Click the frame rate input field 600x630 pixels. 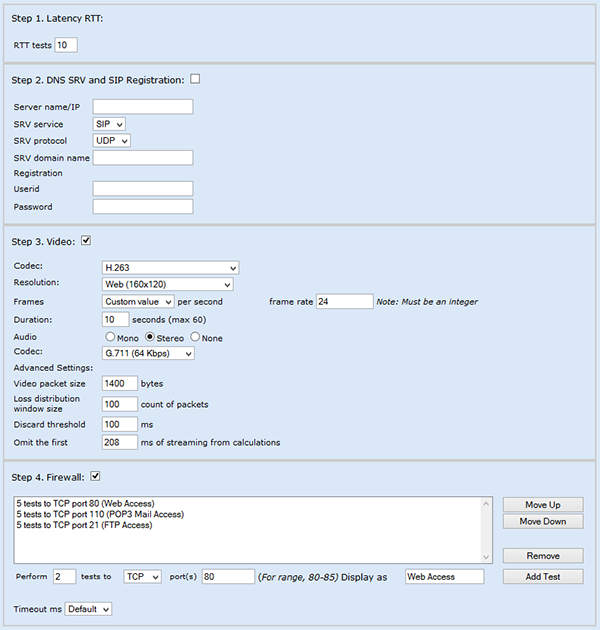345,301
